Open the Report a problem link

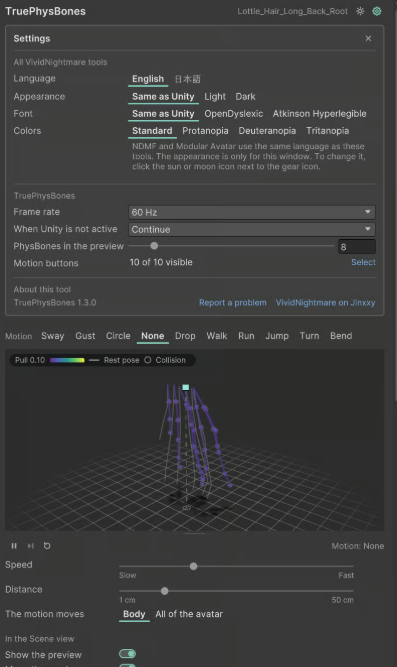[x=233, y=302]
